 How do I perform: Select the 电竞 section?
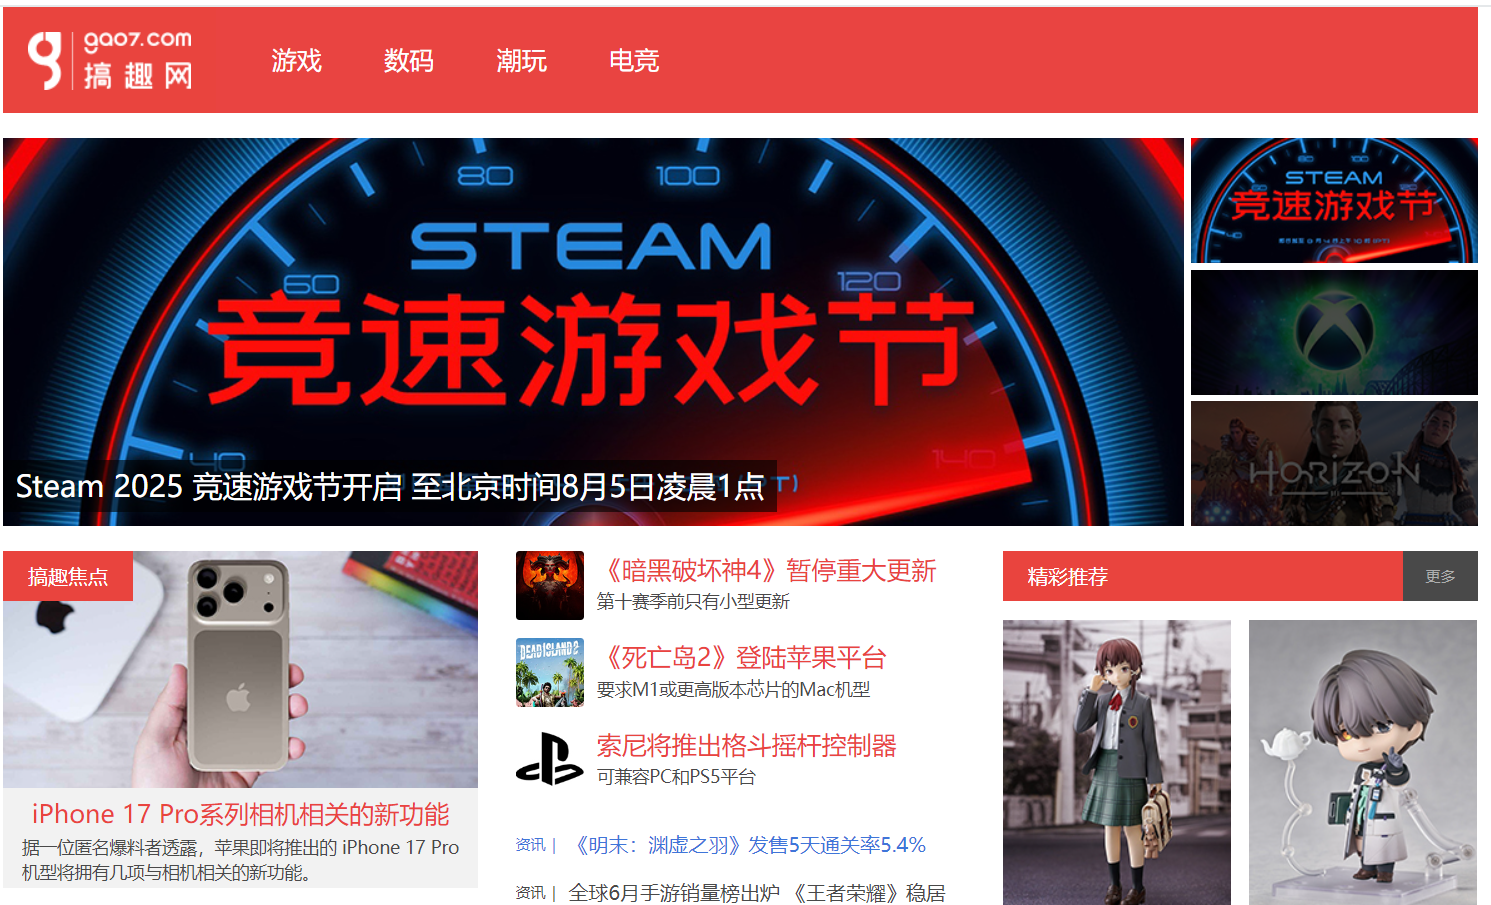[635, 61]
